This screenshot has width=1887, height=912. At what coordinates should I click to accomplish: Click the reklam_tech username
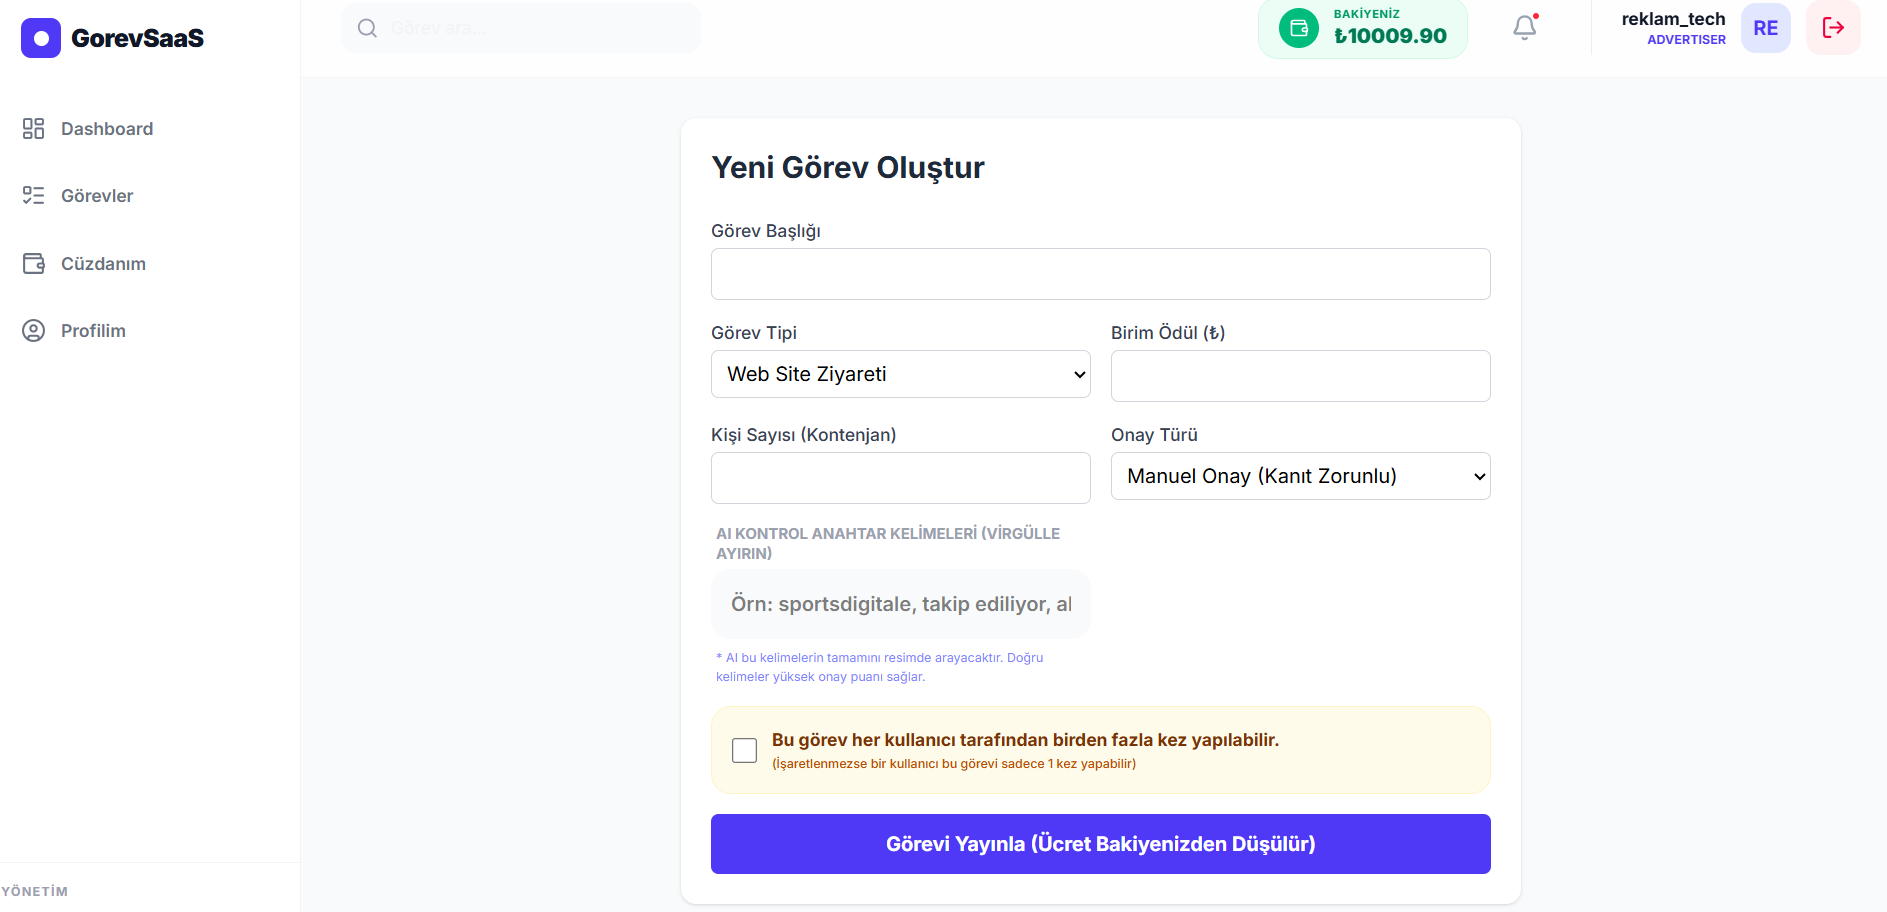click(1672, 19)
